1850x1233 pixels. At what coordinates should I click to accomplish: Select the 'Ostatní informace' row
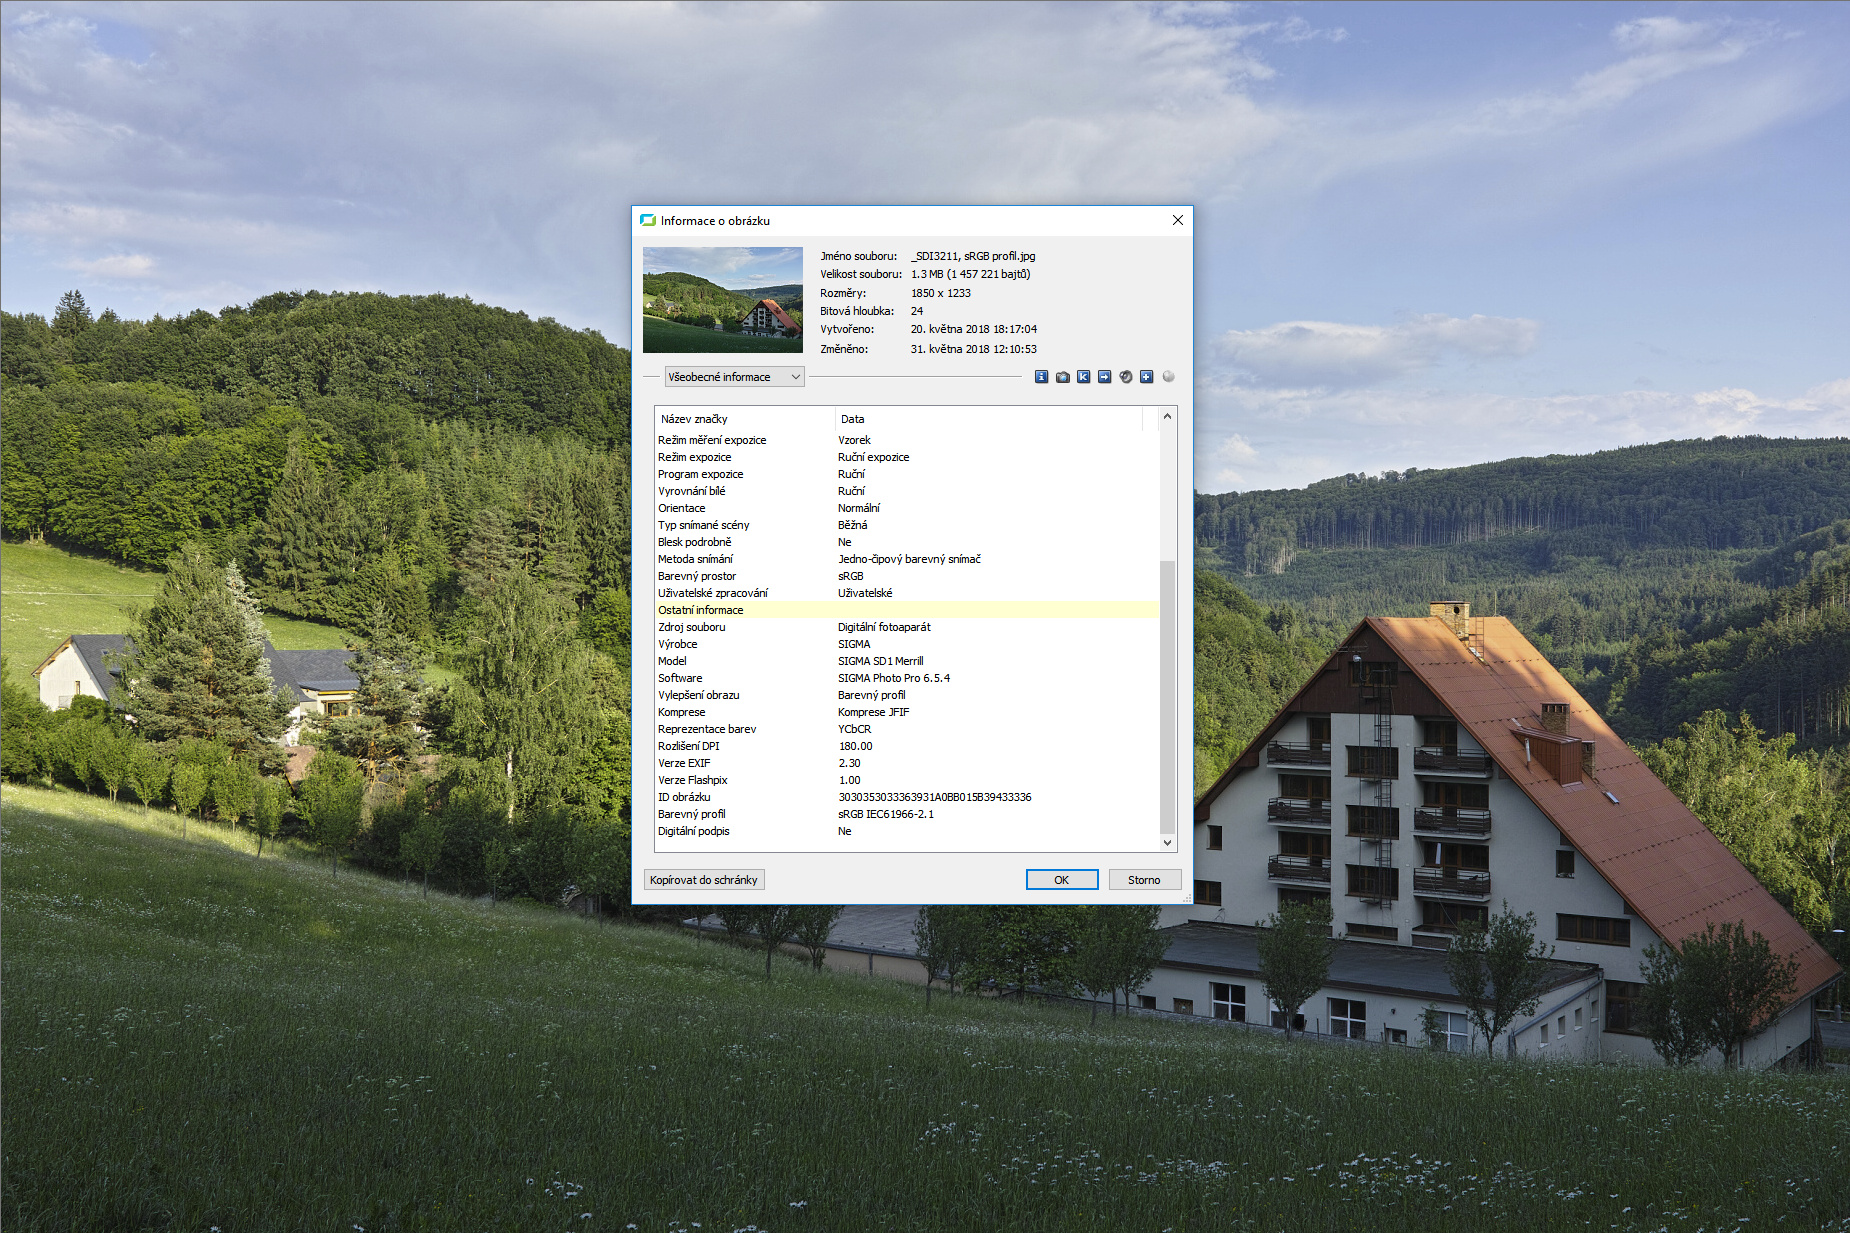[x=701, y=610]
